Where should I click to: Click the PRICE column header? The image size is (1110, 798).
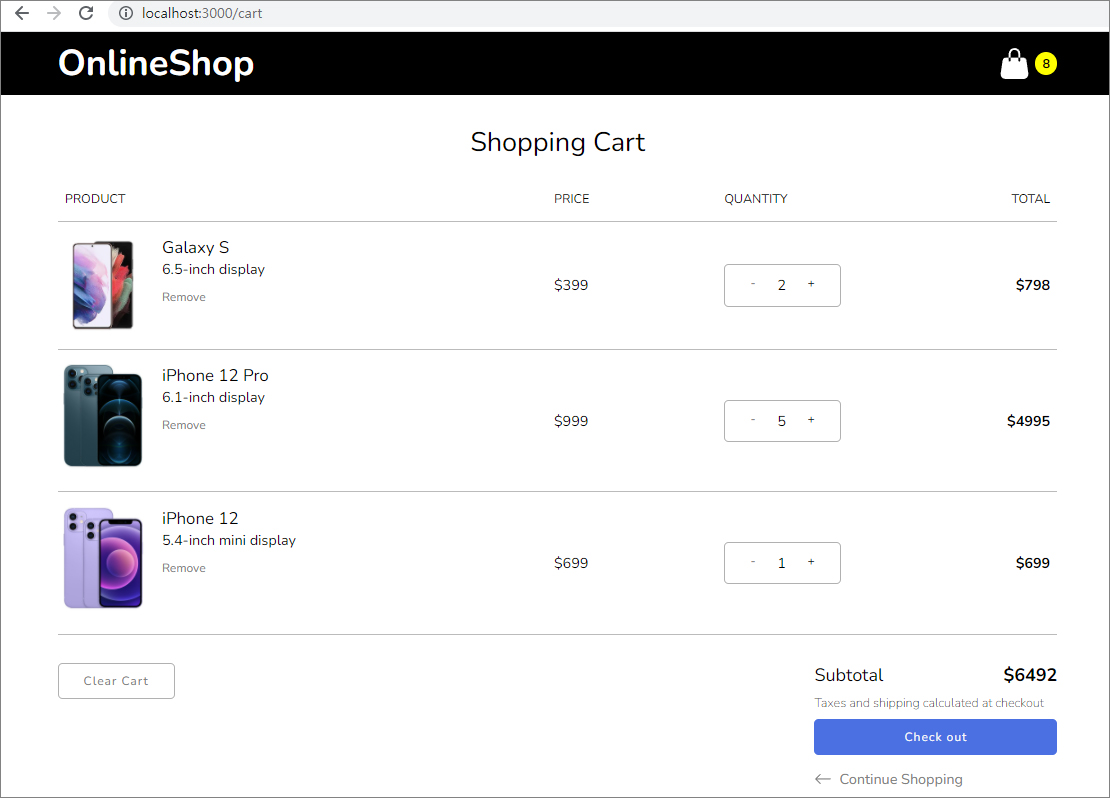point(571,198)
